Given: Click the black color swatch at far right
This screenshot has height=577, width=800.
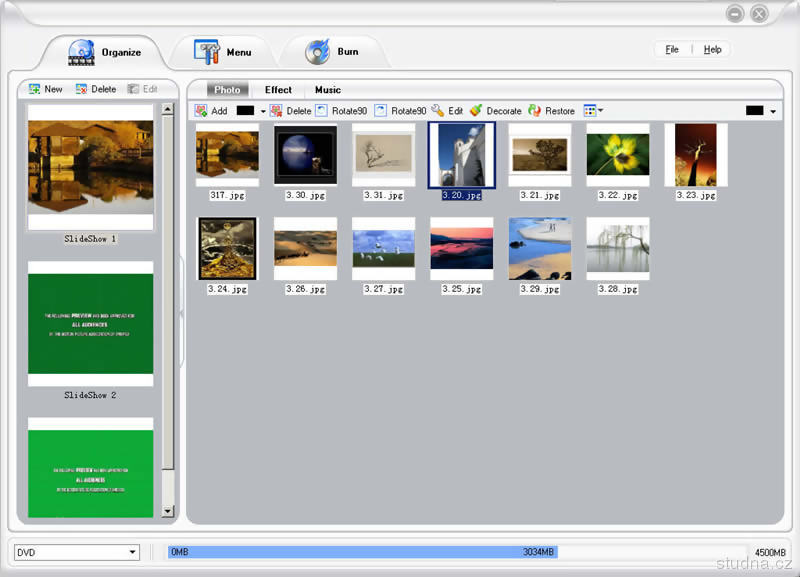Looking at the screenshot, I should point(755,111).
